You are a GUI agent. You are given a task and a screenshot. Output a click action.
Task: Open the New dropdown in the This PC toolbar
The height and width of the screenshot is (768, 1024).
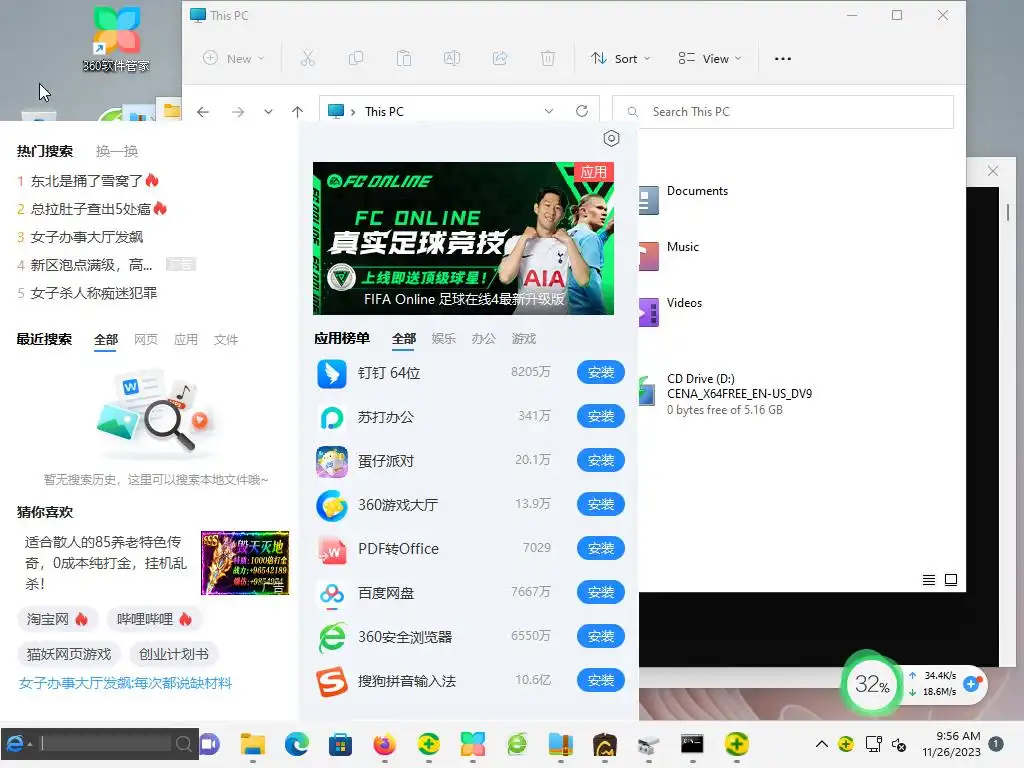234,59
